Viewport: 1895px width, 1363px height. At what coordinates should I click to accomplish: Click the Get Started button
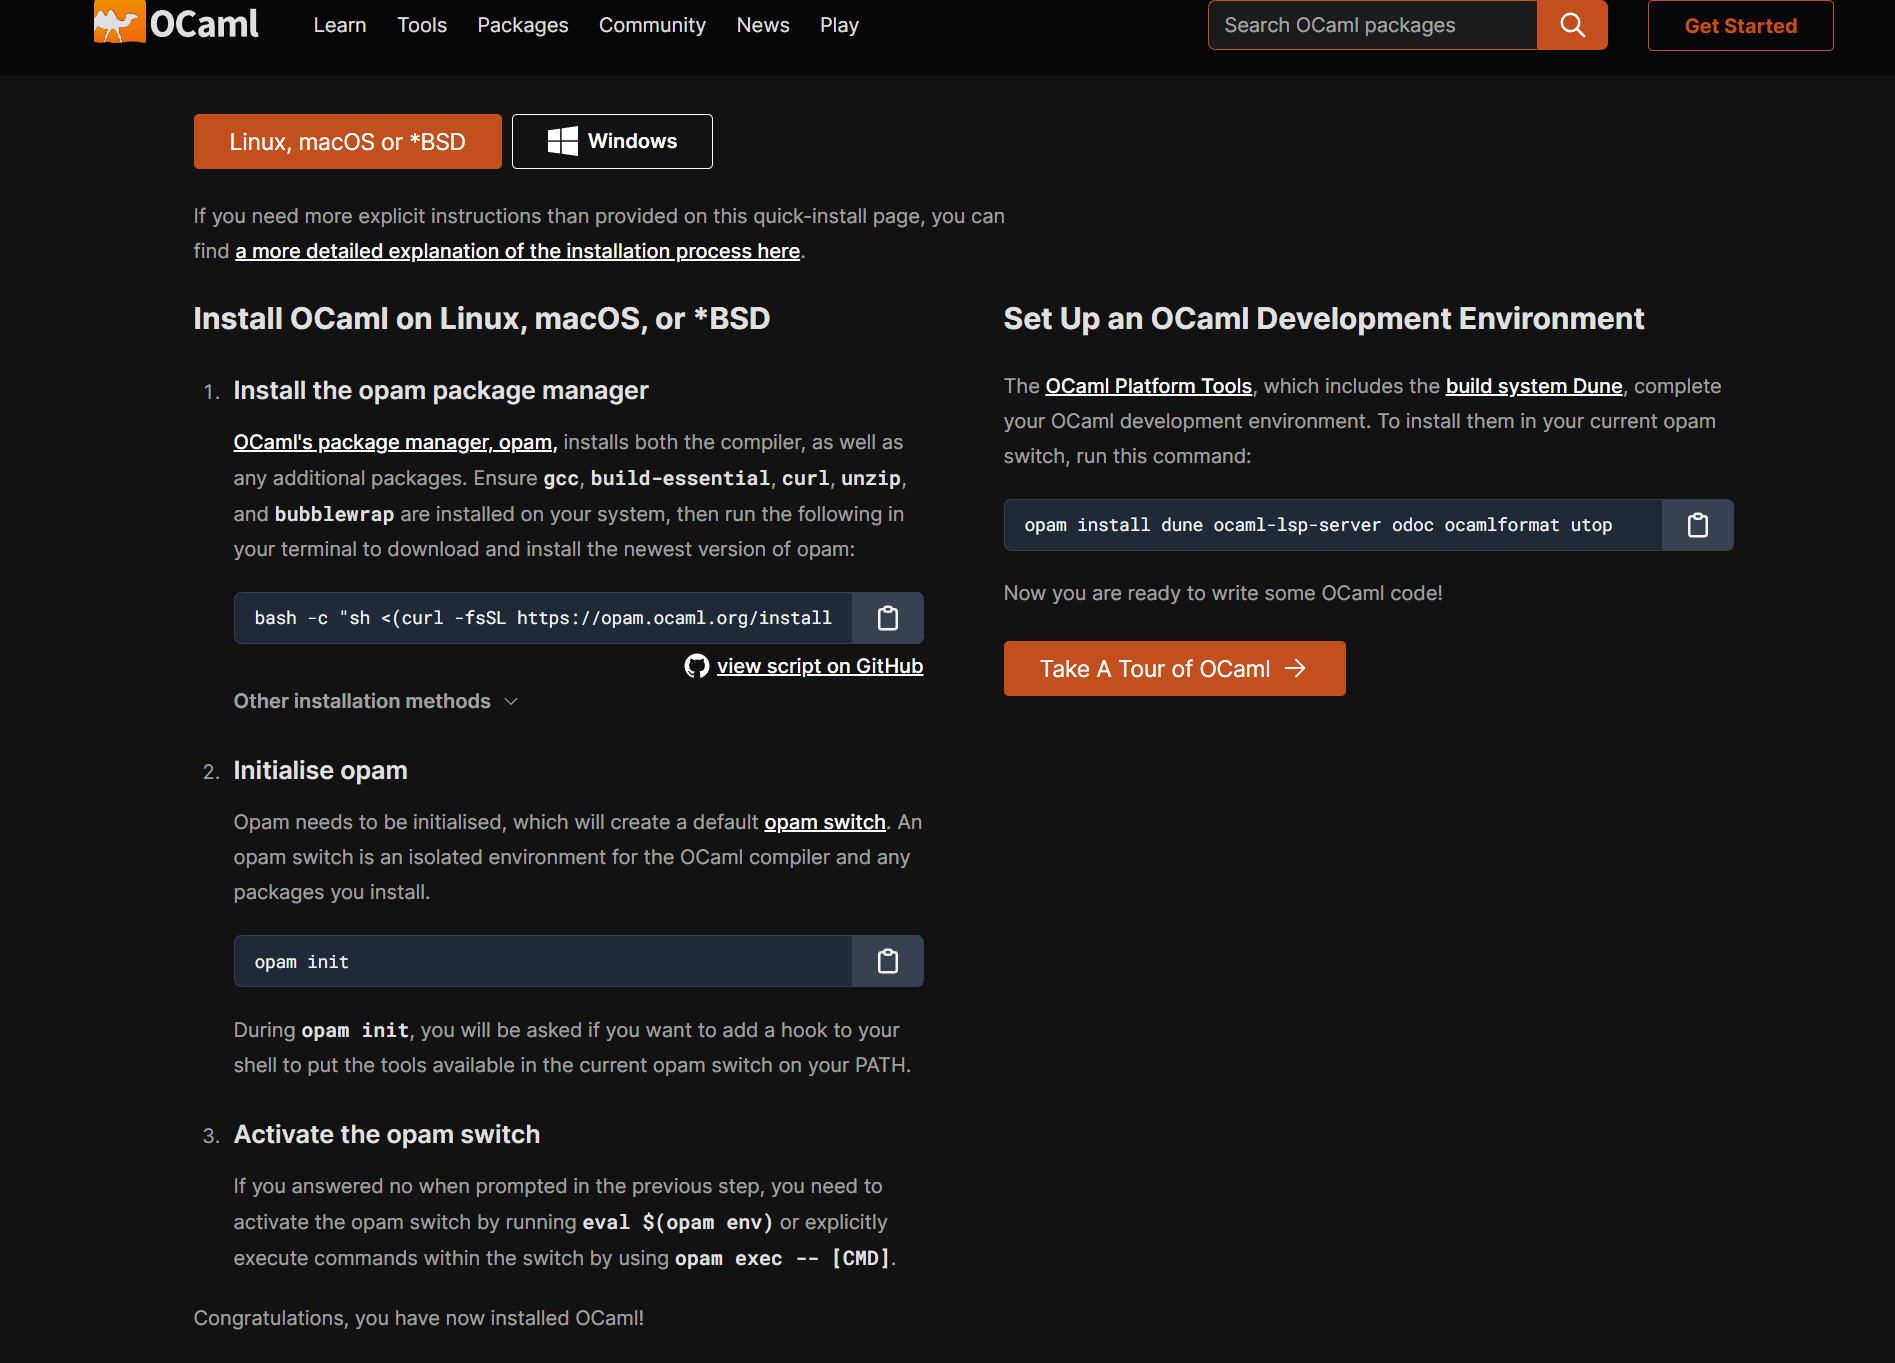1740,26
